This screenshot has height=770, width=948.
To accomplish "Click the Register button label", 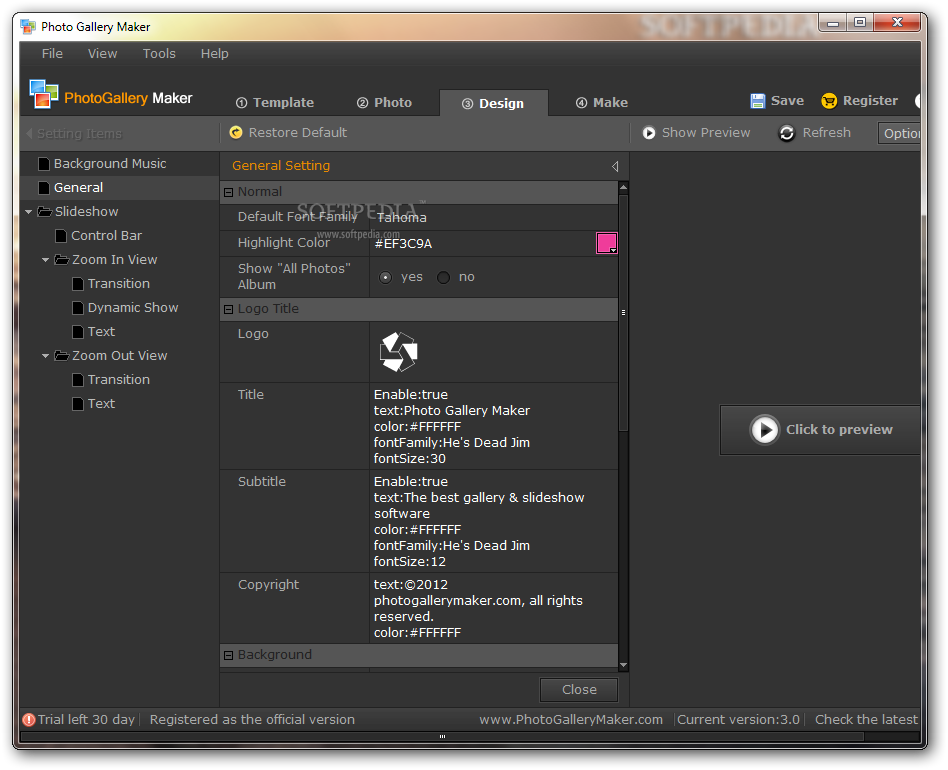I will [x=870, y=101].
